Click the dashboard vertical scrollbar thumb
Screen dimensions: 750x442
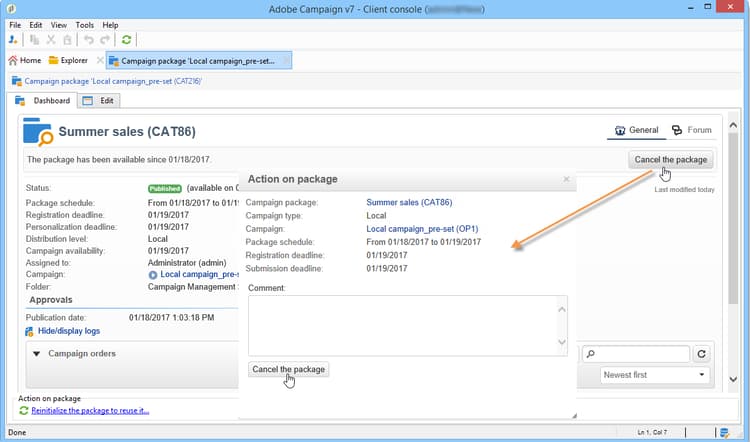pyautogui.click(x=733, y=218)
